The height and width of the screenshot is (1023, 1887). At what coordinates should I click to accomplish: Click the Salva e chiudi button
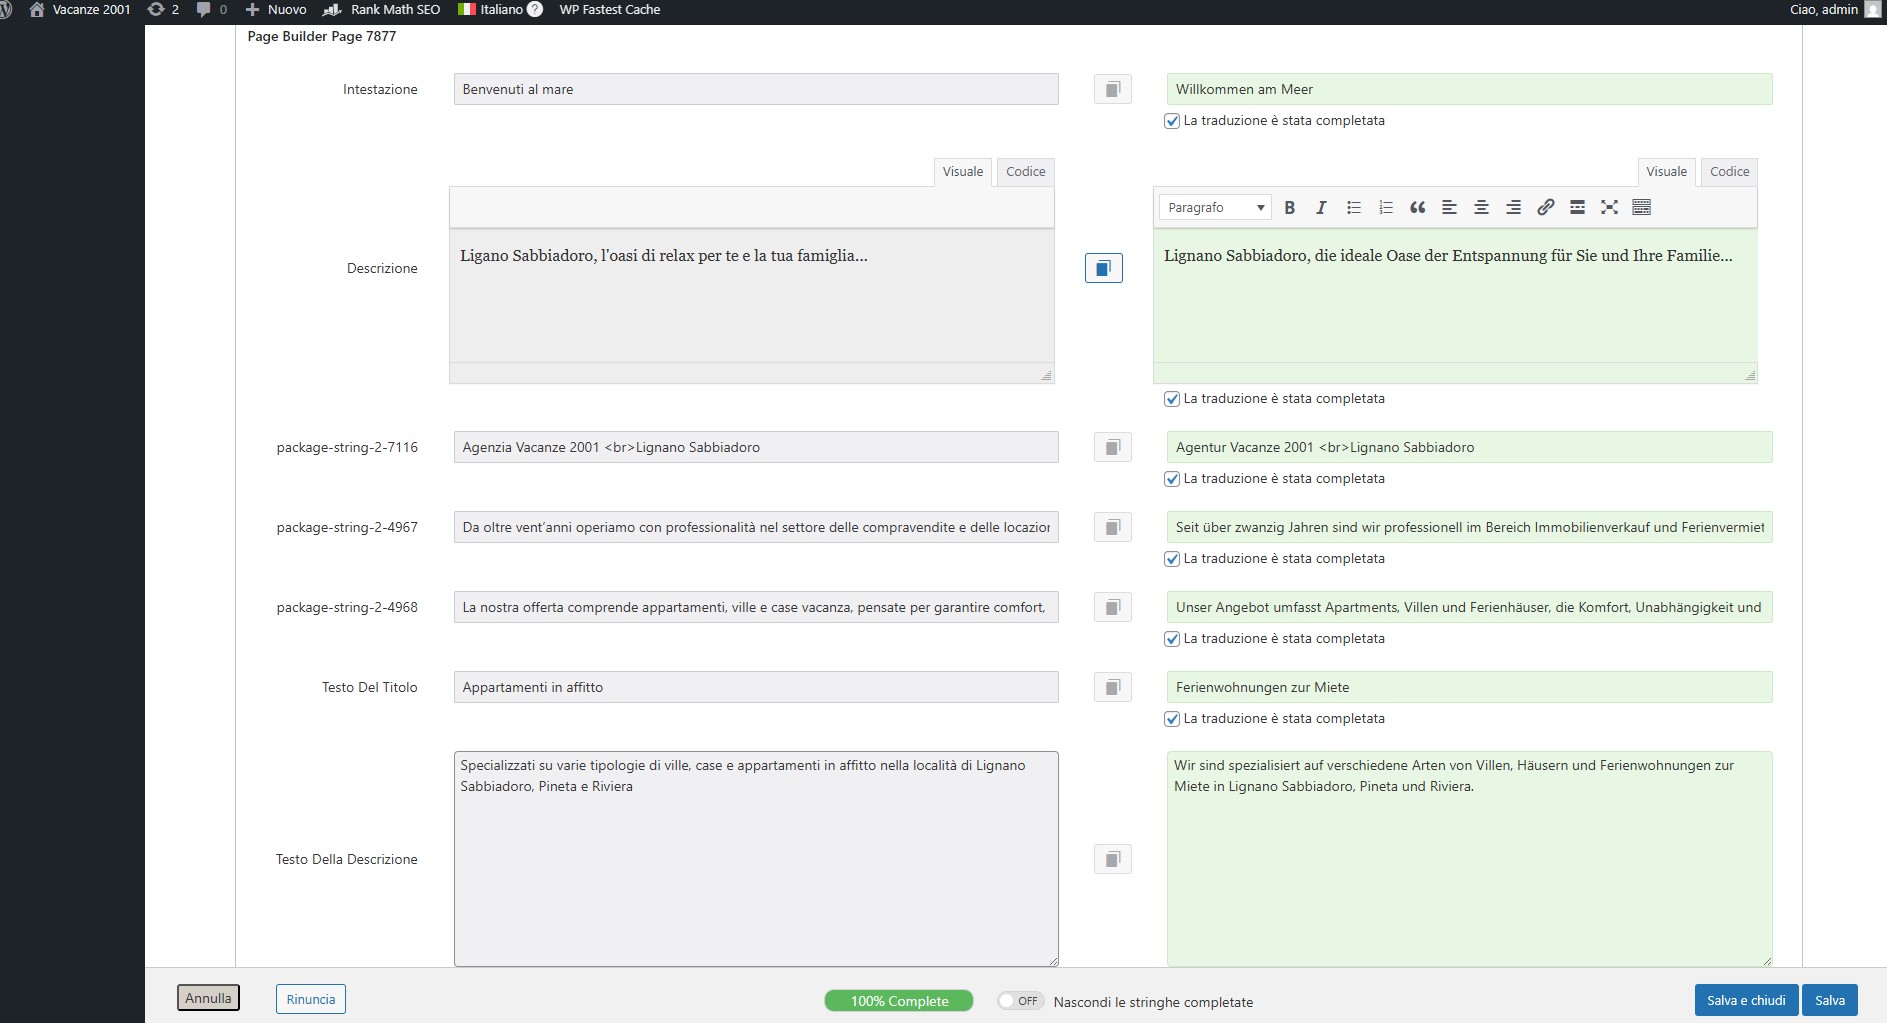pyautogui.click(x=1745, y=1000)
